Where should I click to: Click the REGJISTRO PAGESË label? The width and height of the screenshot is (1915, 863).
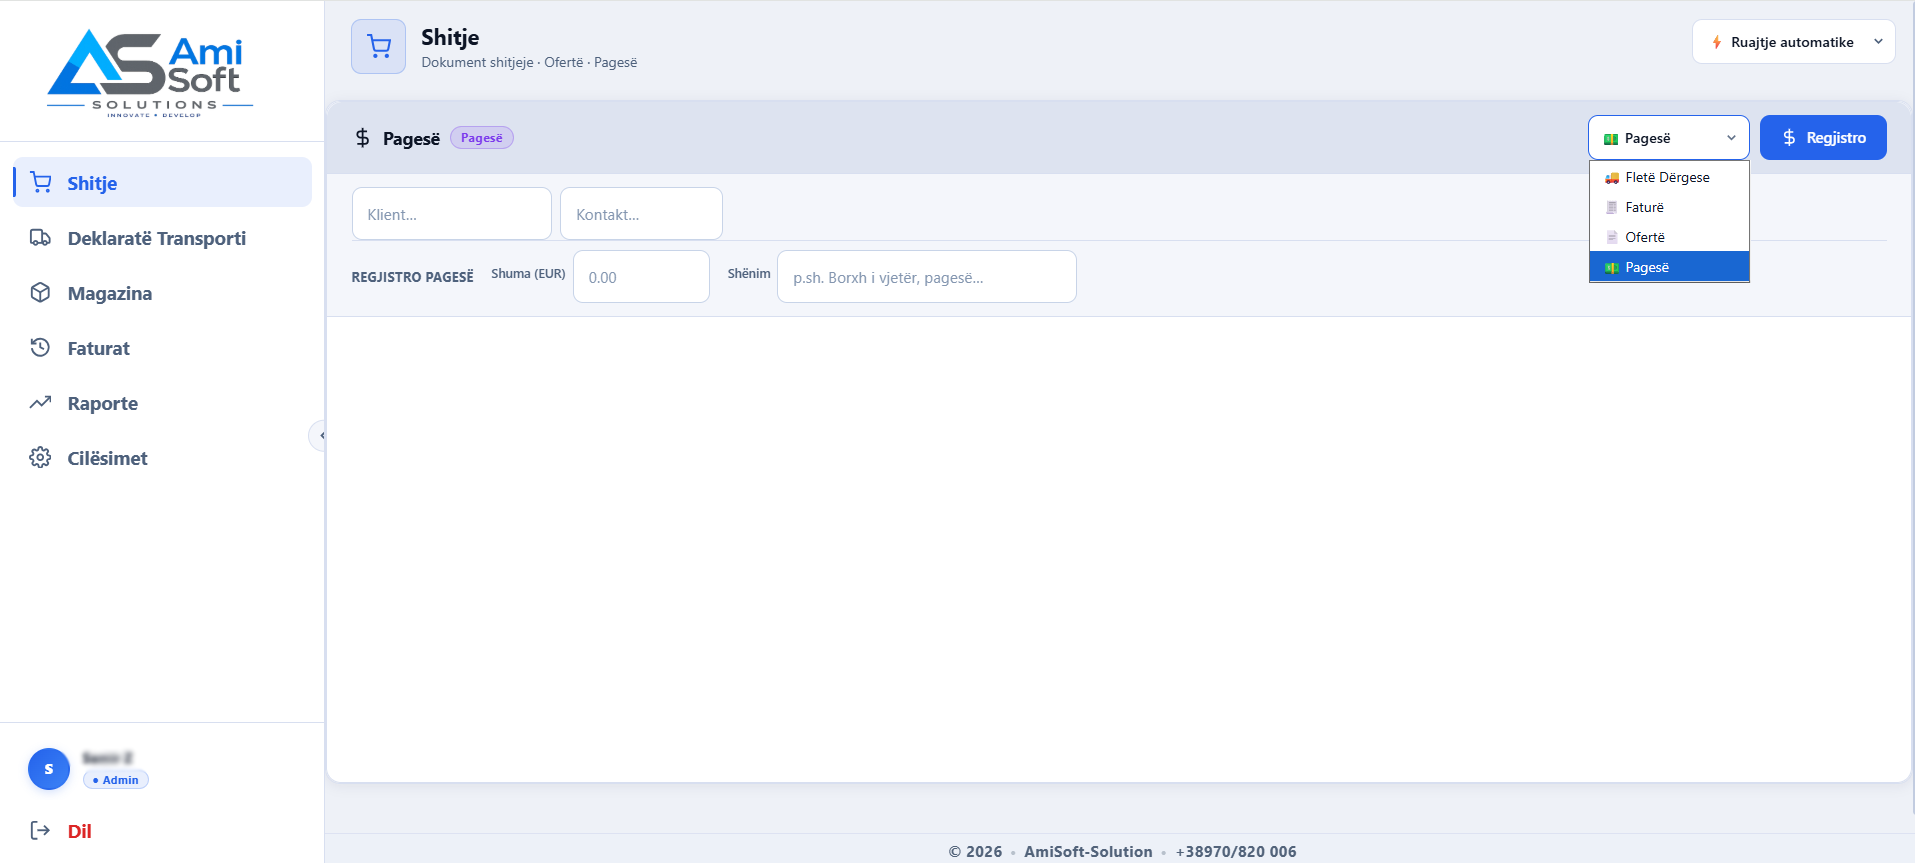[x=412, y=277]
